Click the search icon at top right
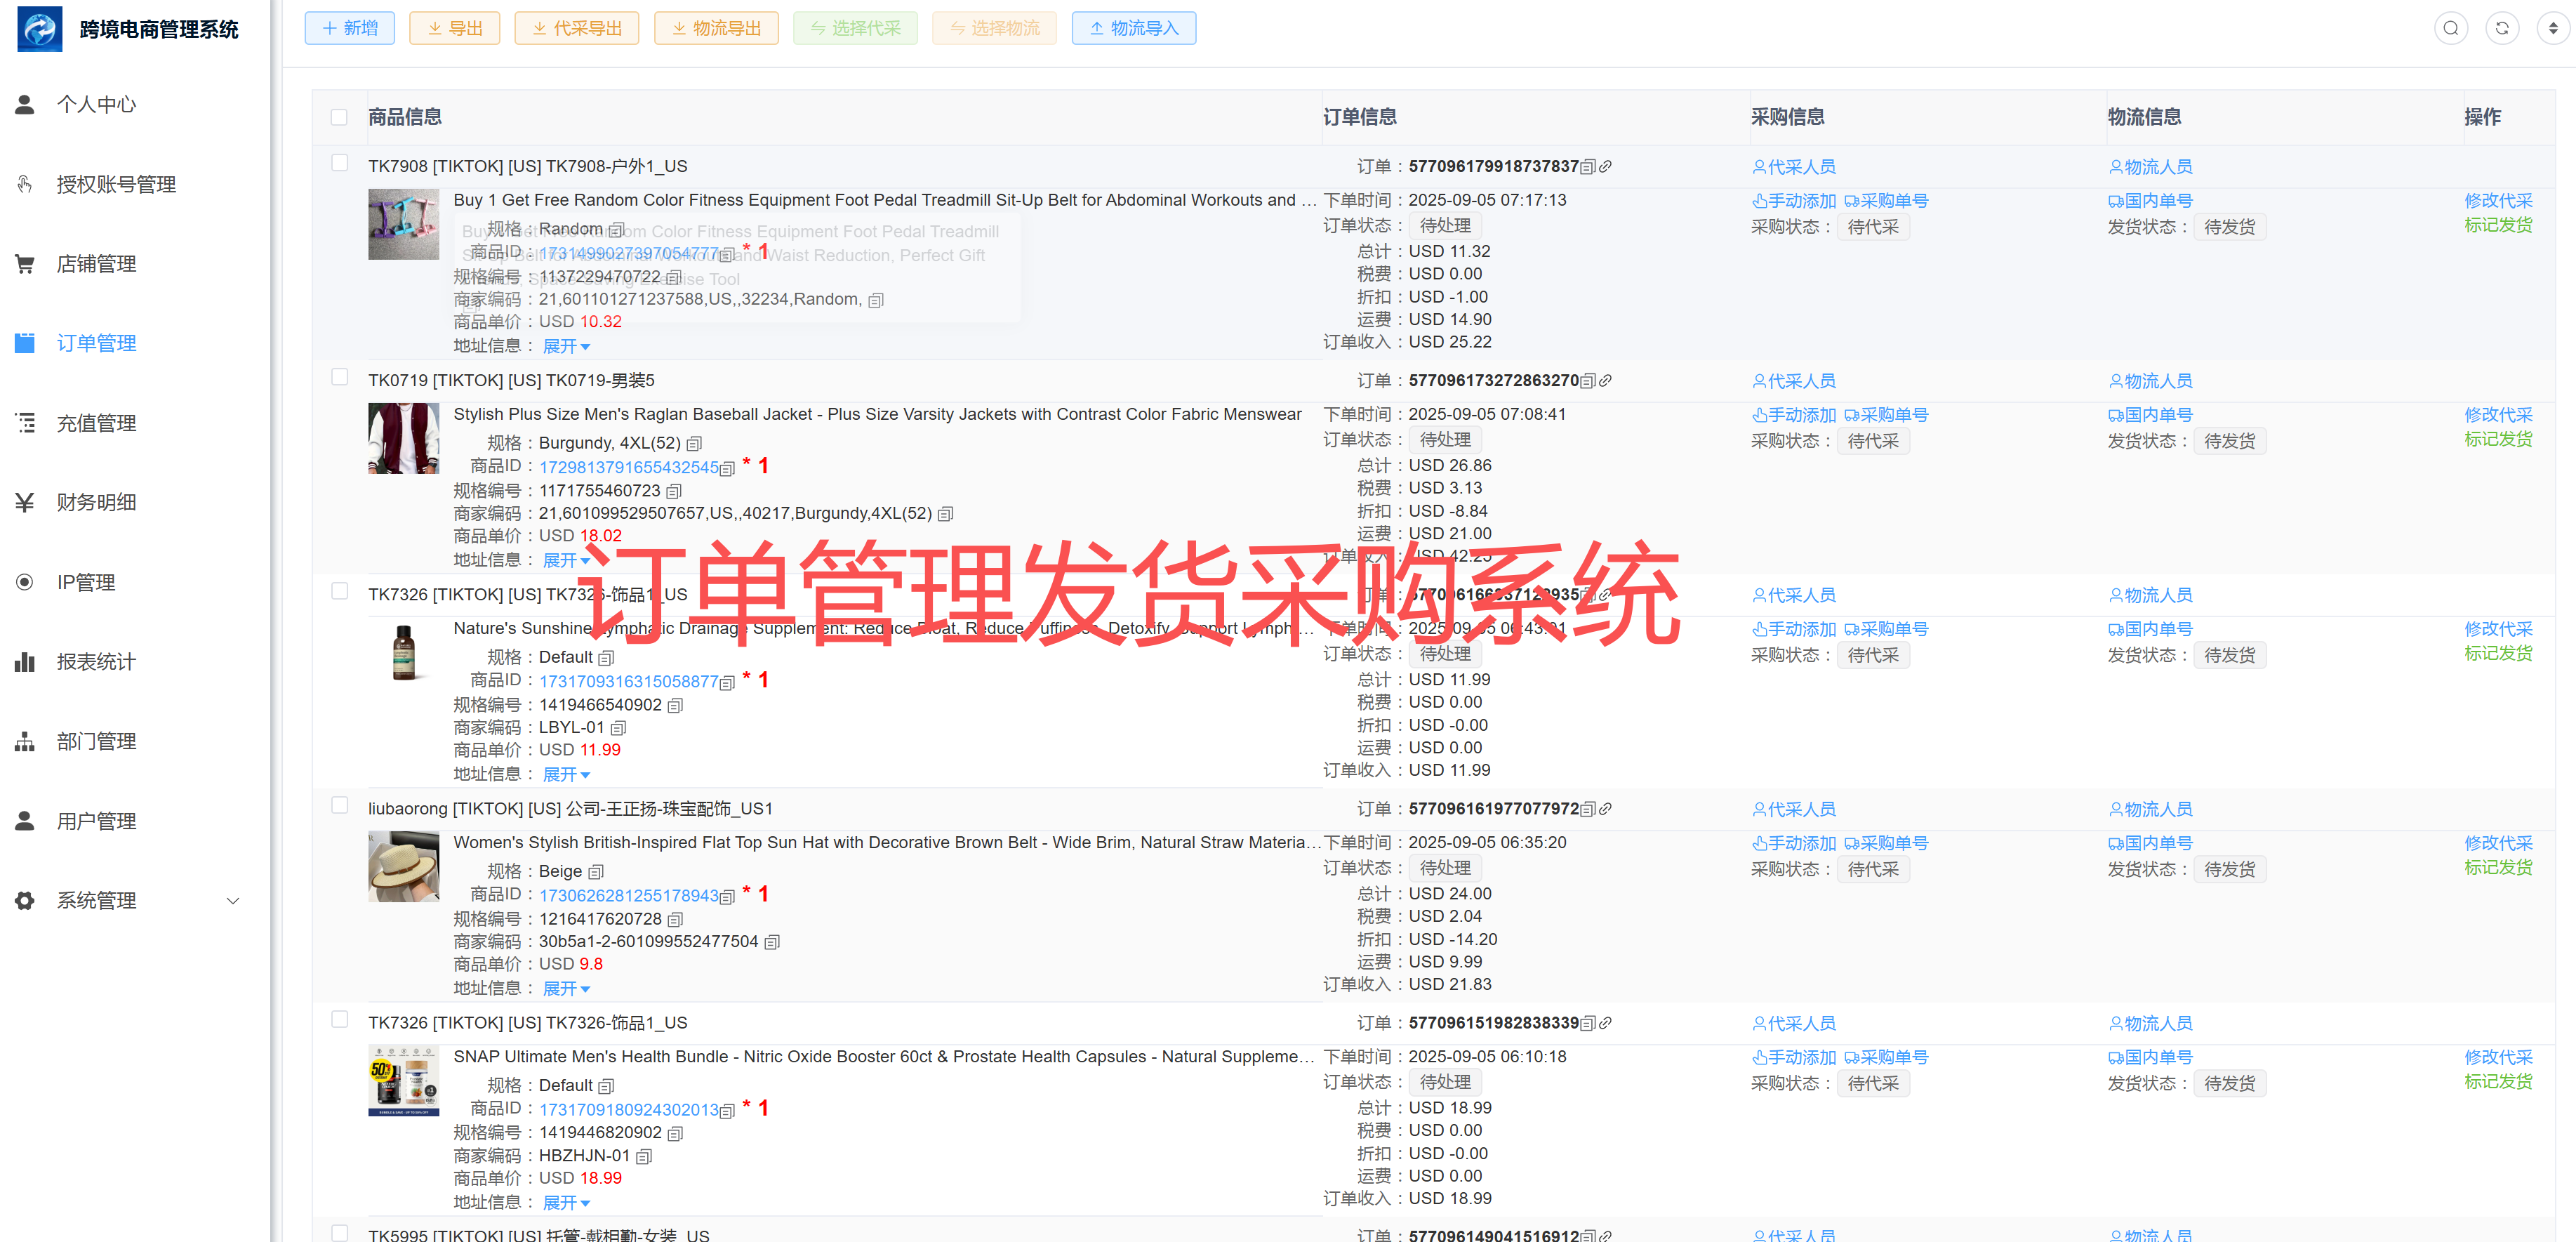The height and width of the screenshot is (1242, 2576). tap(2450, 28)
